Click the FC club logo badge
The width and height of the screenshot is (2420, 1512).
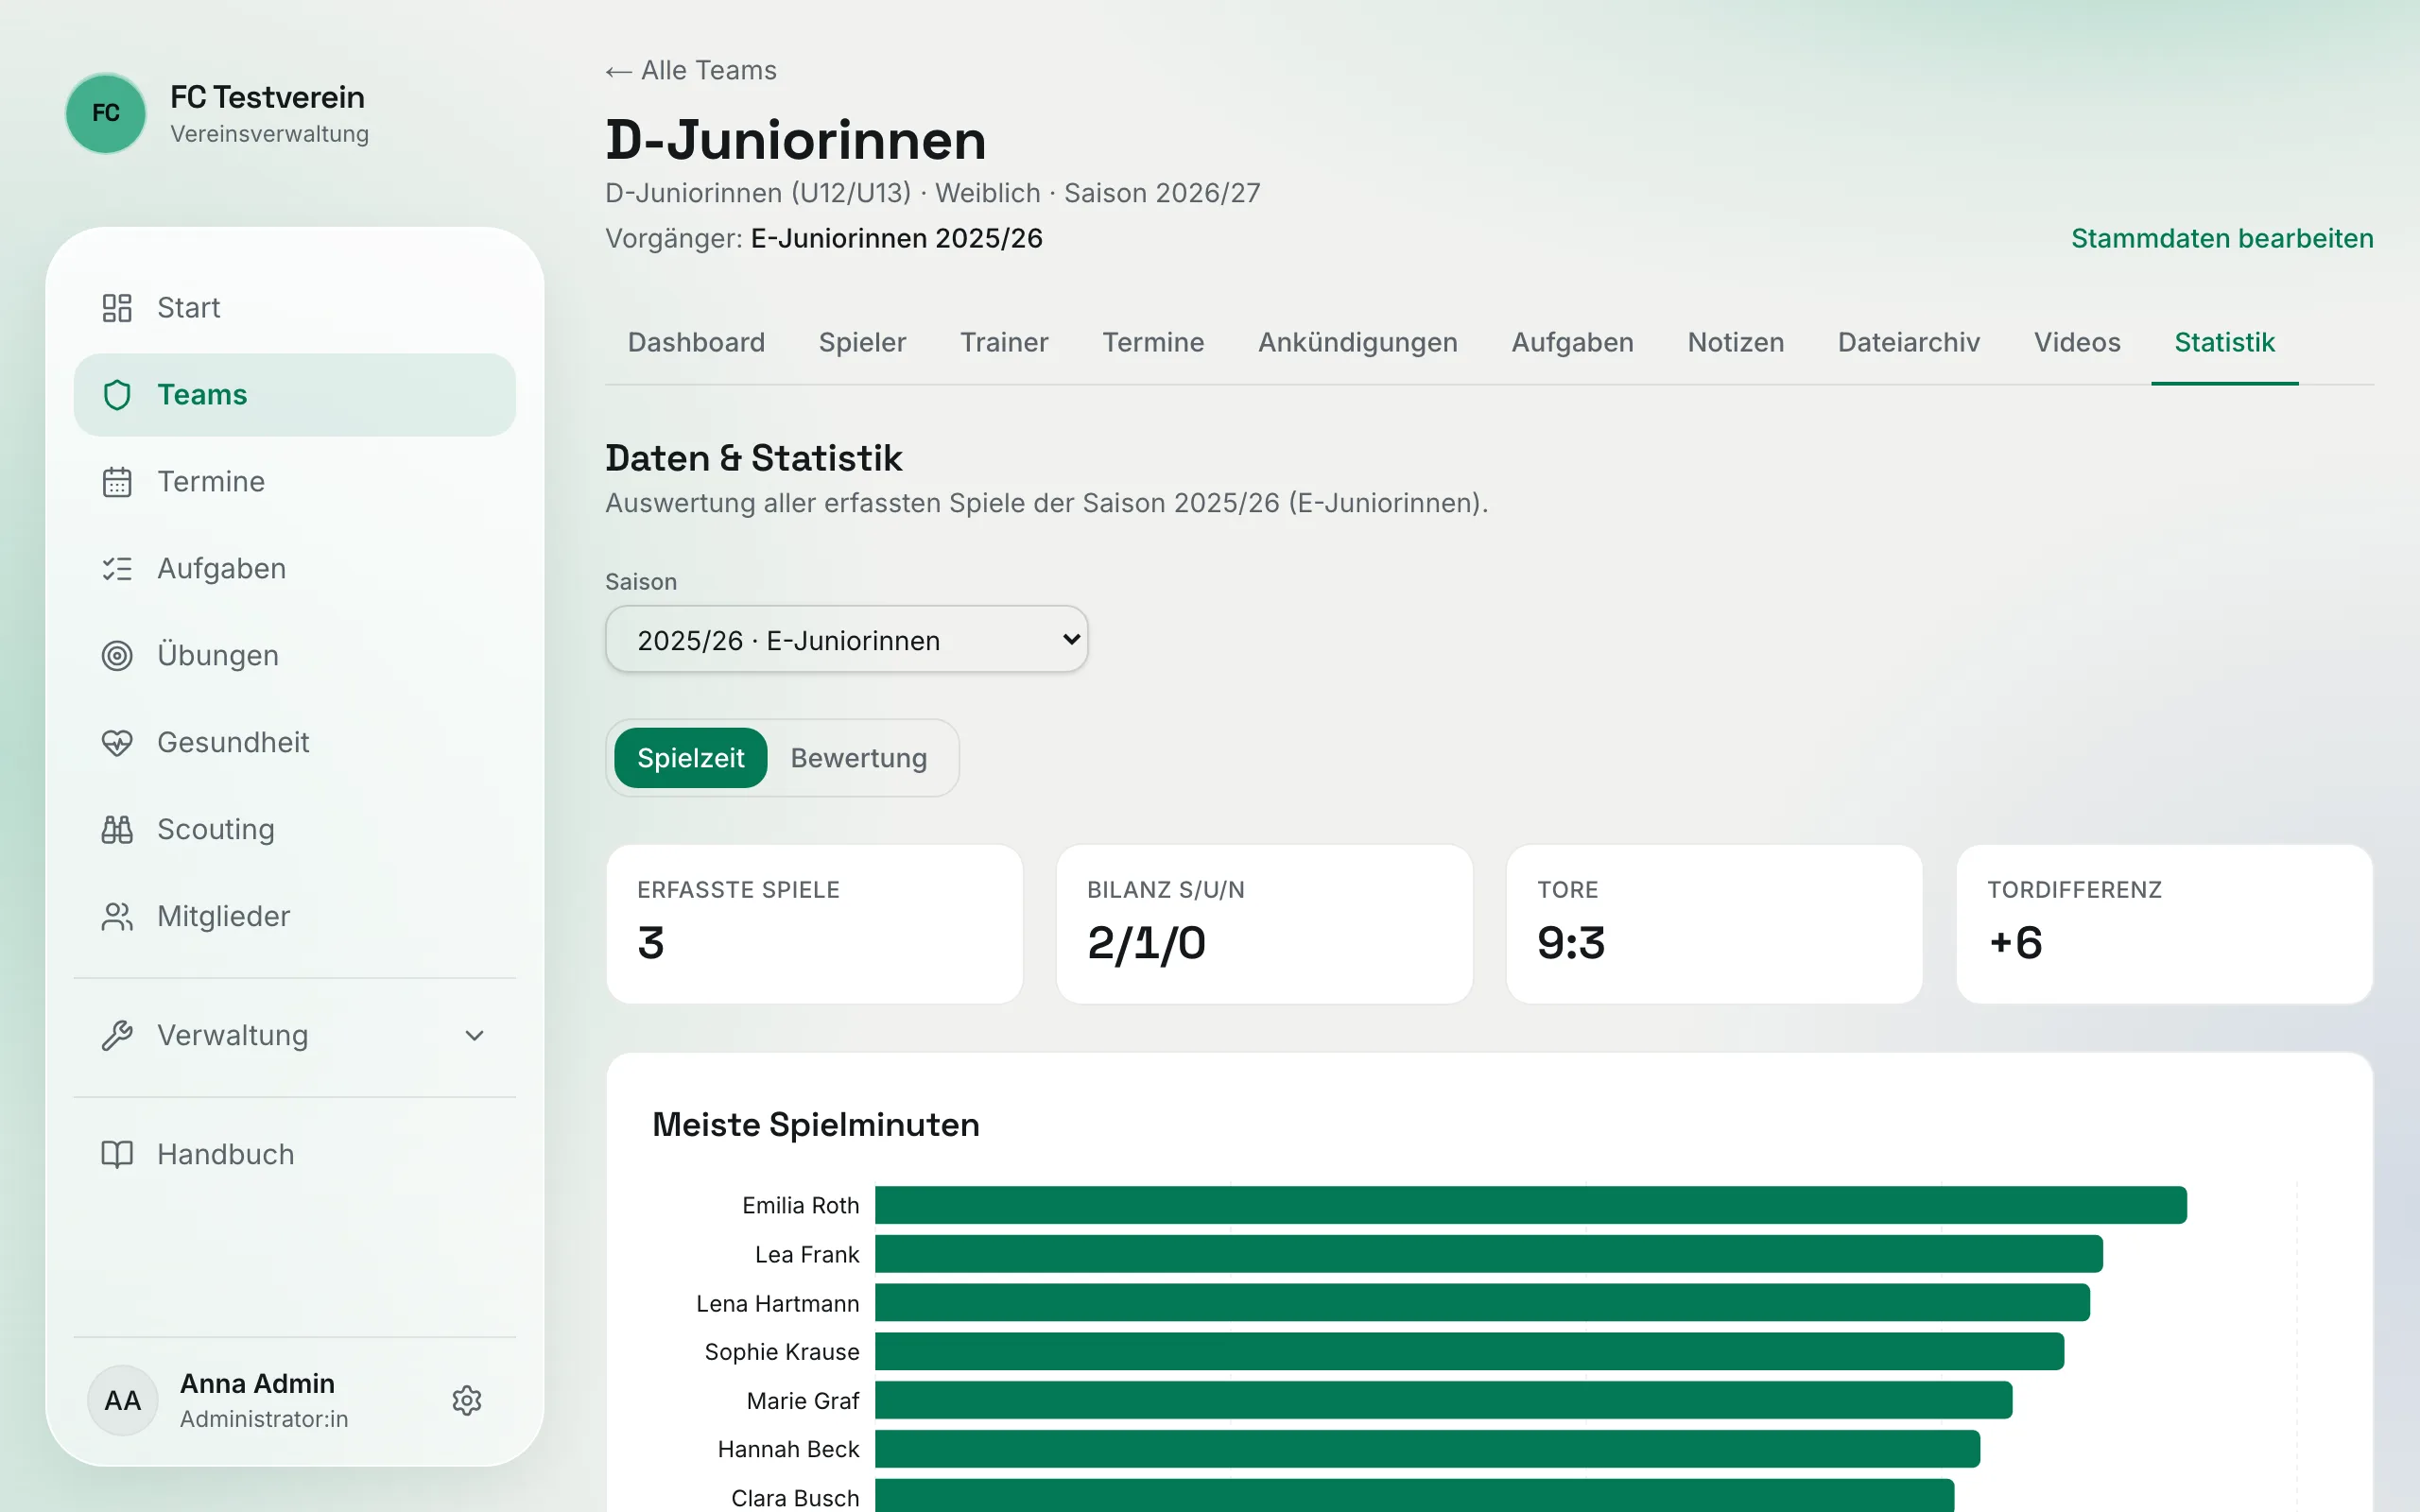106,113
